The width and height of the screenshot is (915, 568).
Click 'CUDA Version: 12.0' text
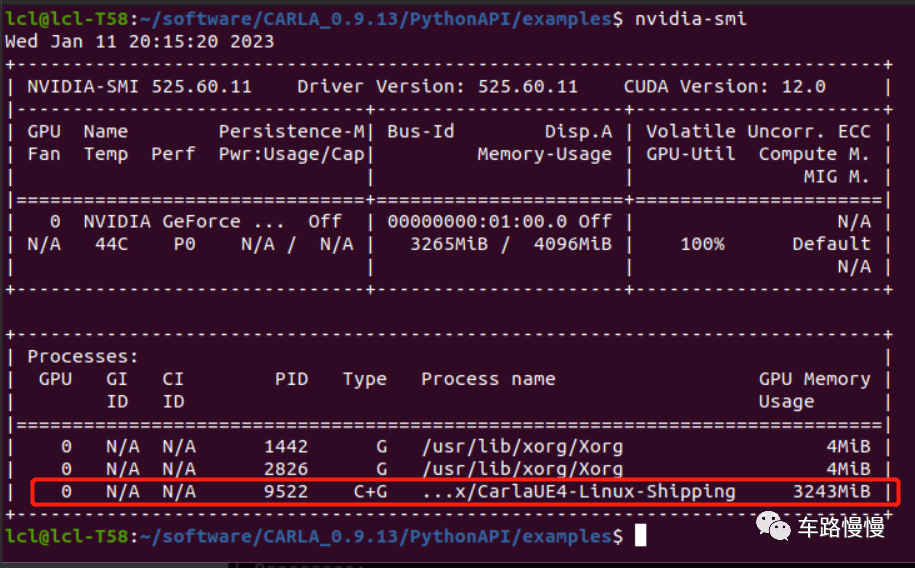(725, 87)
